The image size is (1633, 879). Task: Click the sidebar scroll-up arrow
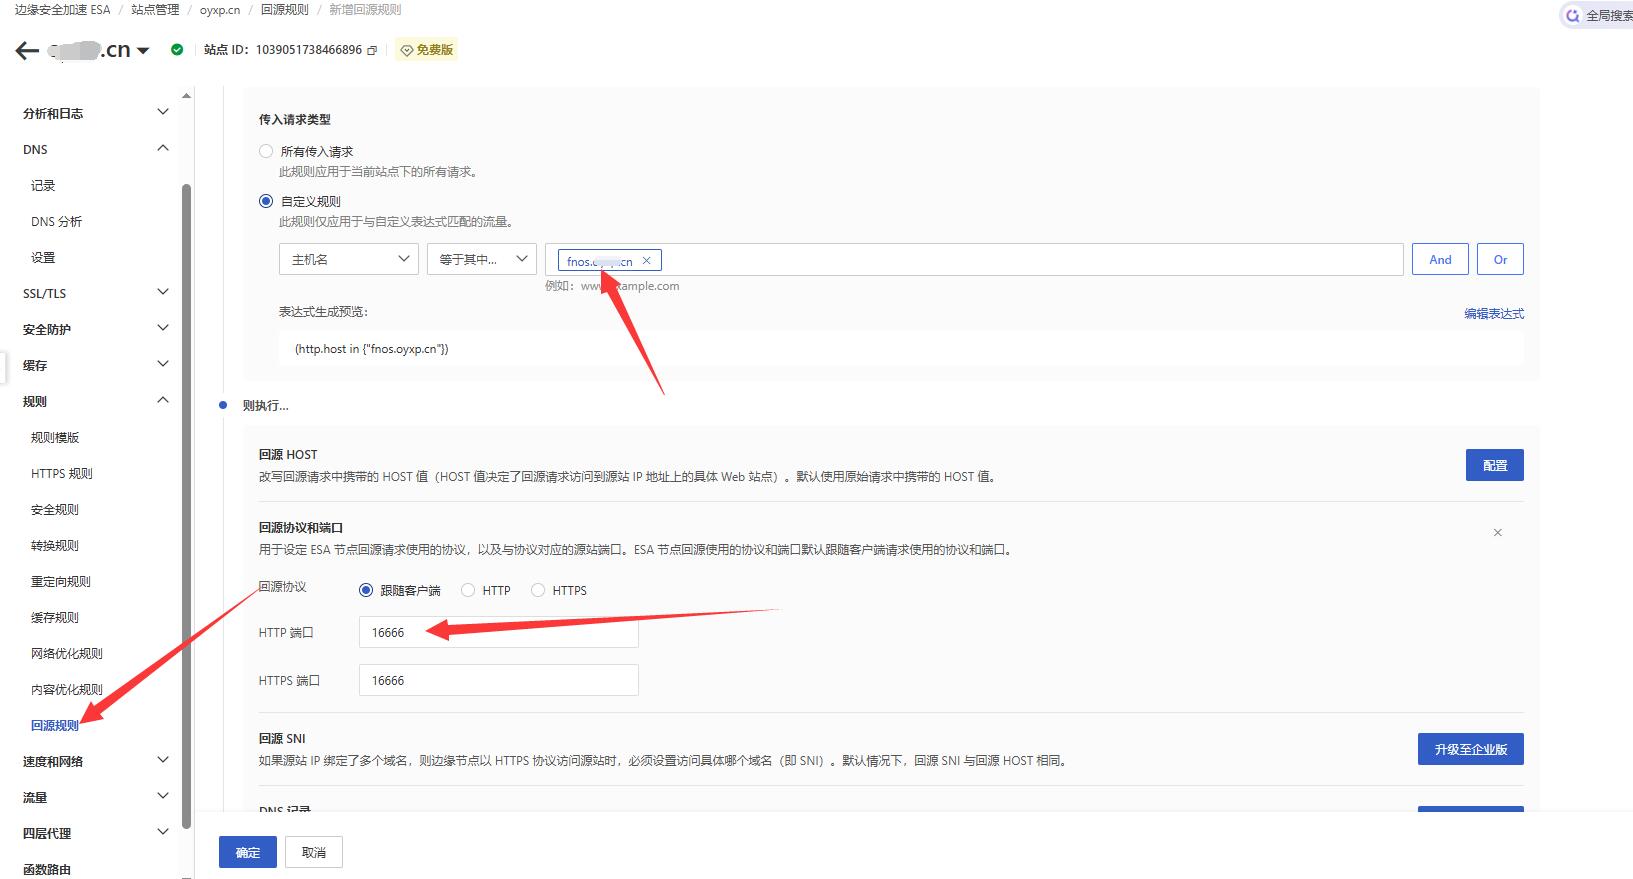click(186, 96)
